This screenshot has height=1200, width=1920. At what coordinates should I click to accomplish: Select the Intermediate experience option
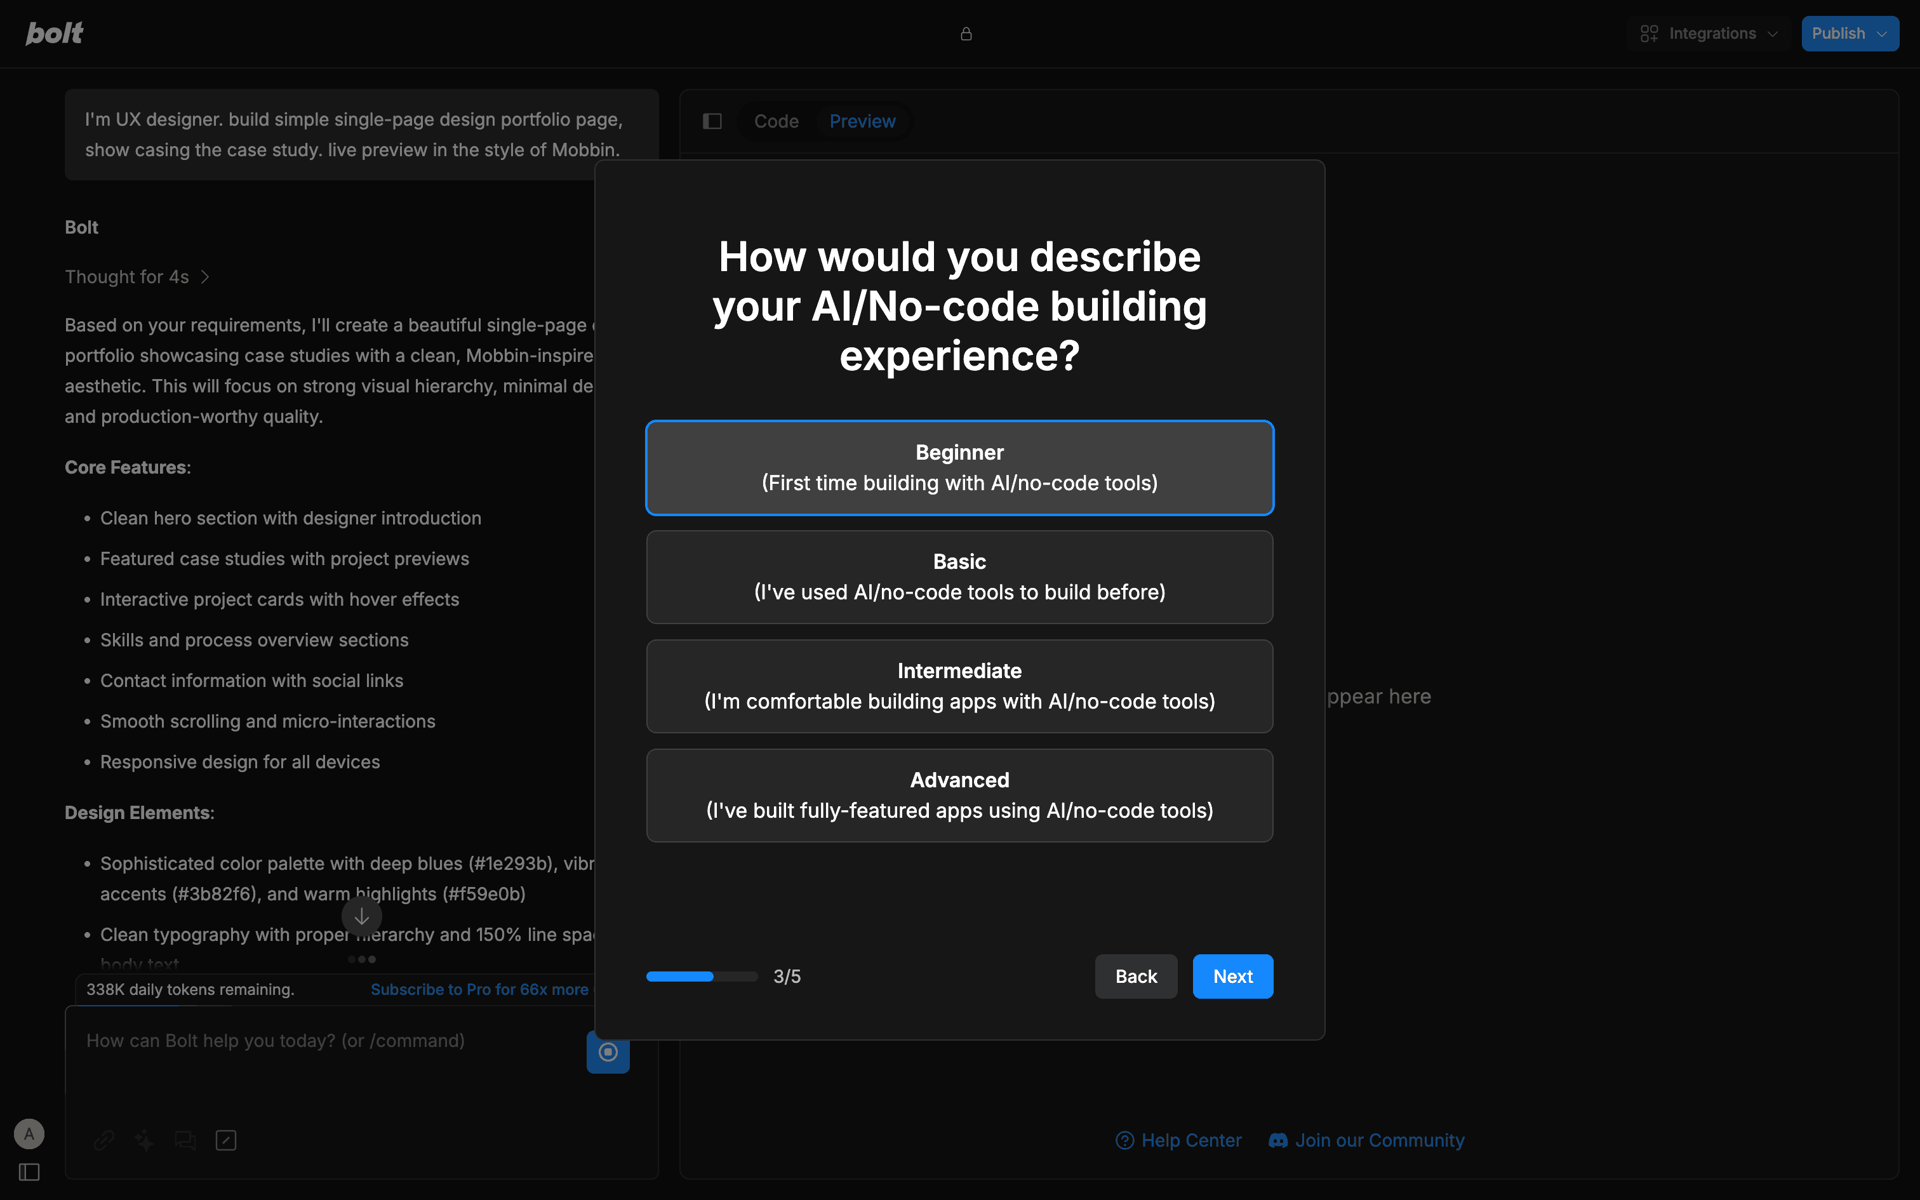960,686
